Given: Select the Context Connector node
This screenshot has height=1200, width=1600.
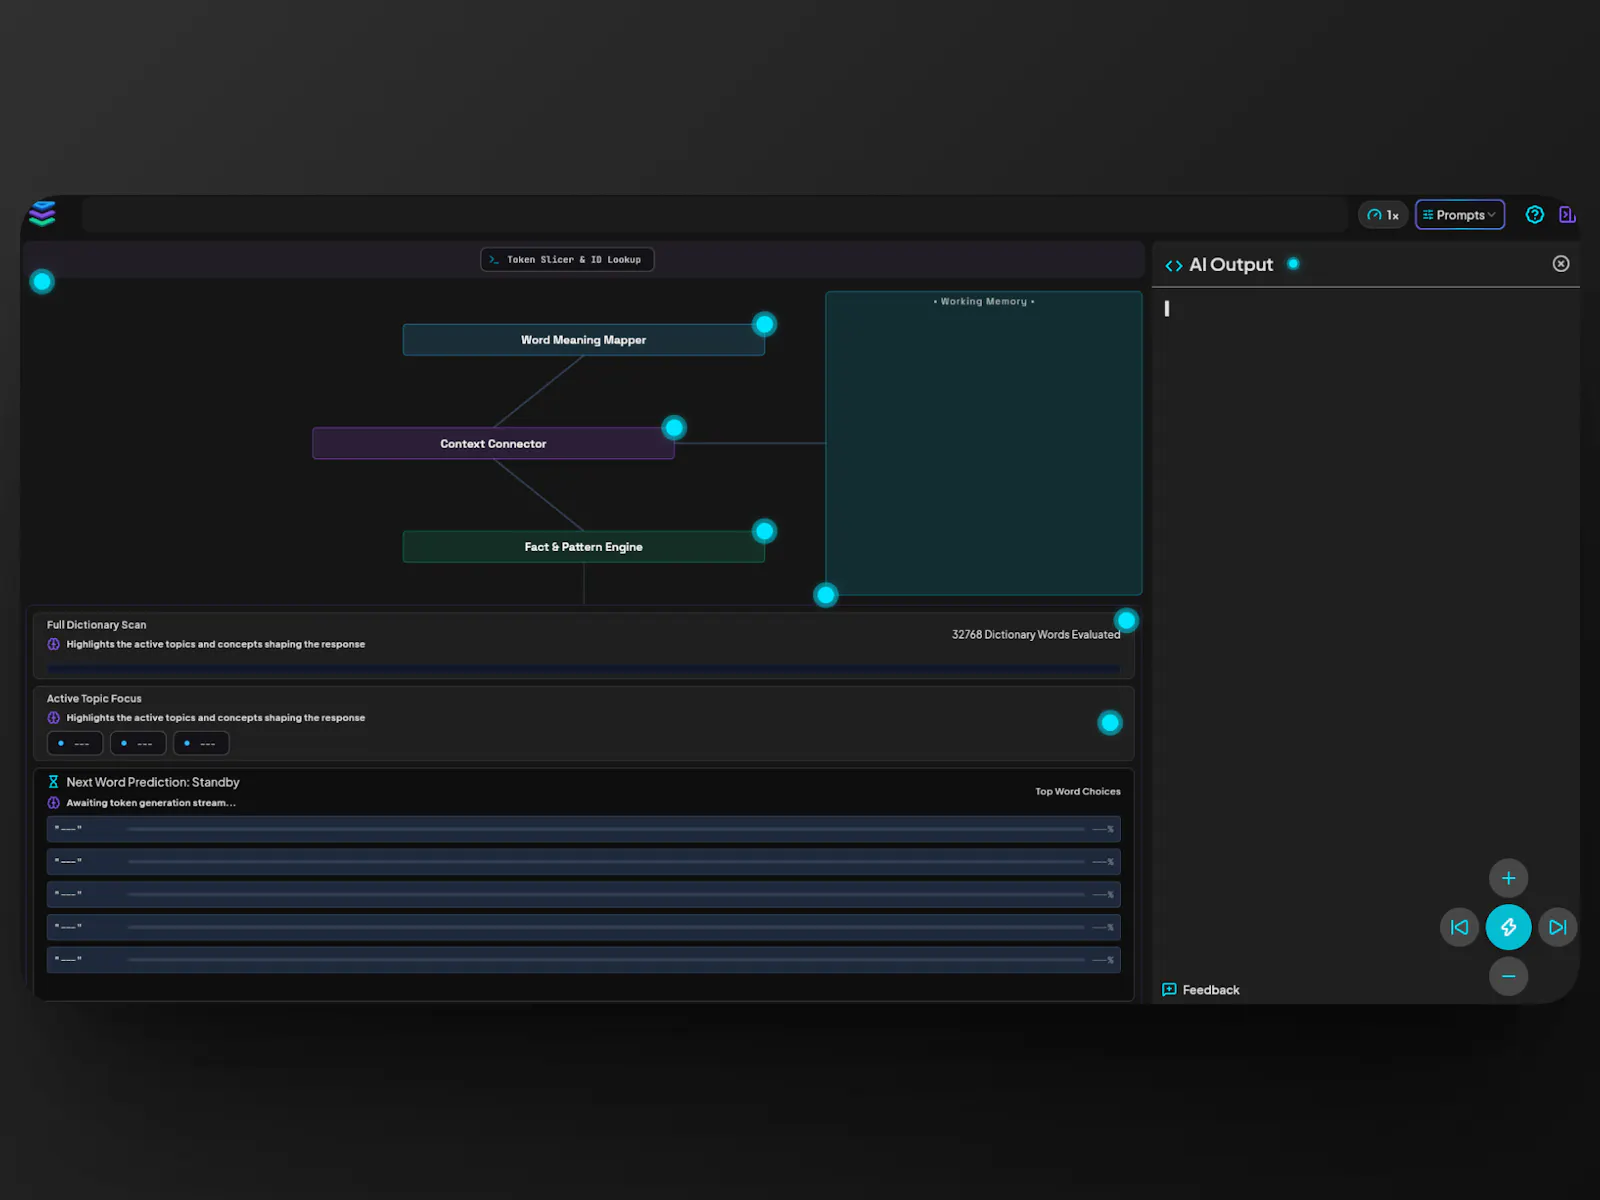Looking at the screenshot, I should (x=493, y=444).
